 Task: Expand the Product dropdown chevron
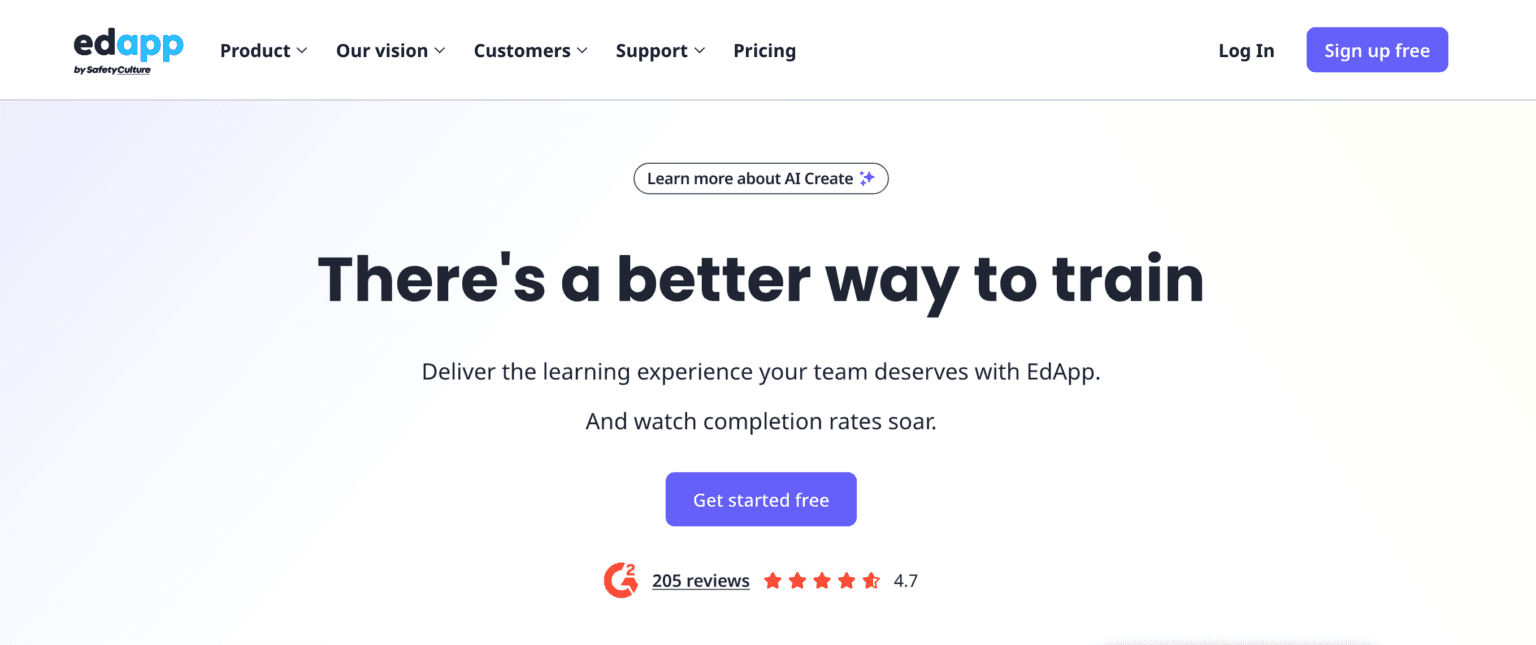pyautogui.click(x=302, y=51)
